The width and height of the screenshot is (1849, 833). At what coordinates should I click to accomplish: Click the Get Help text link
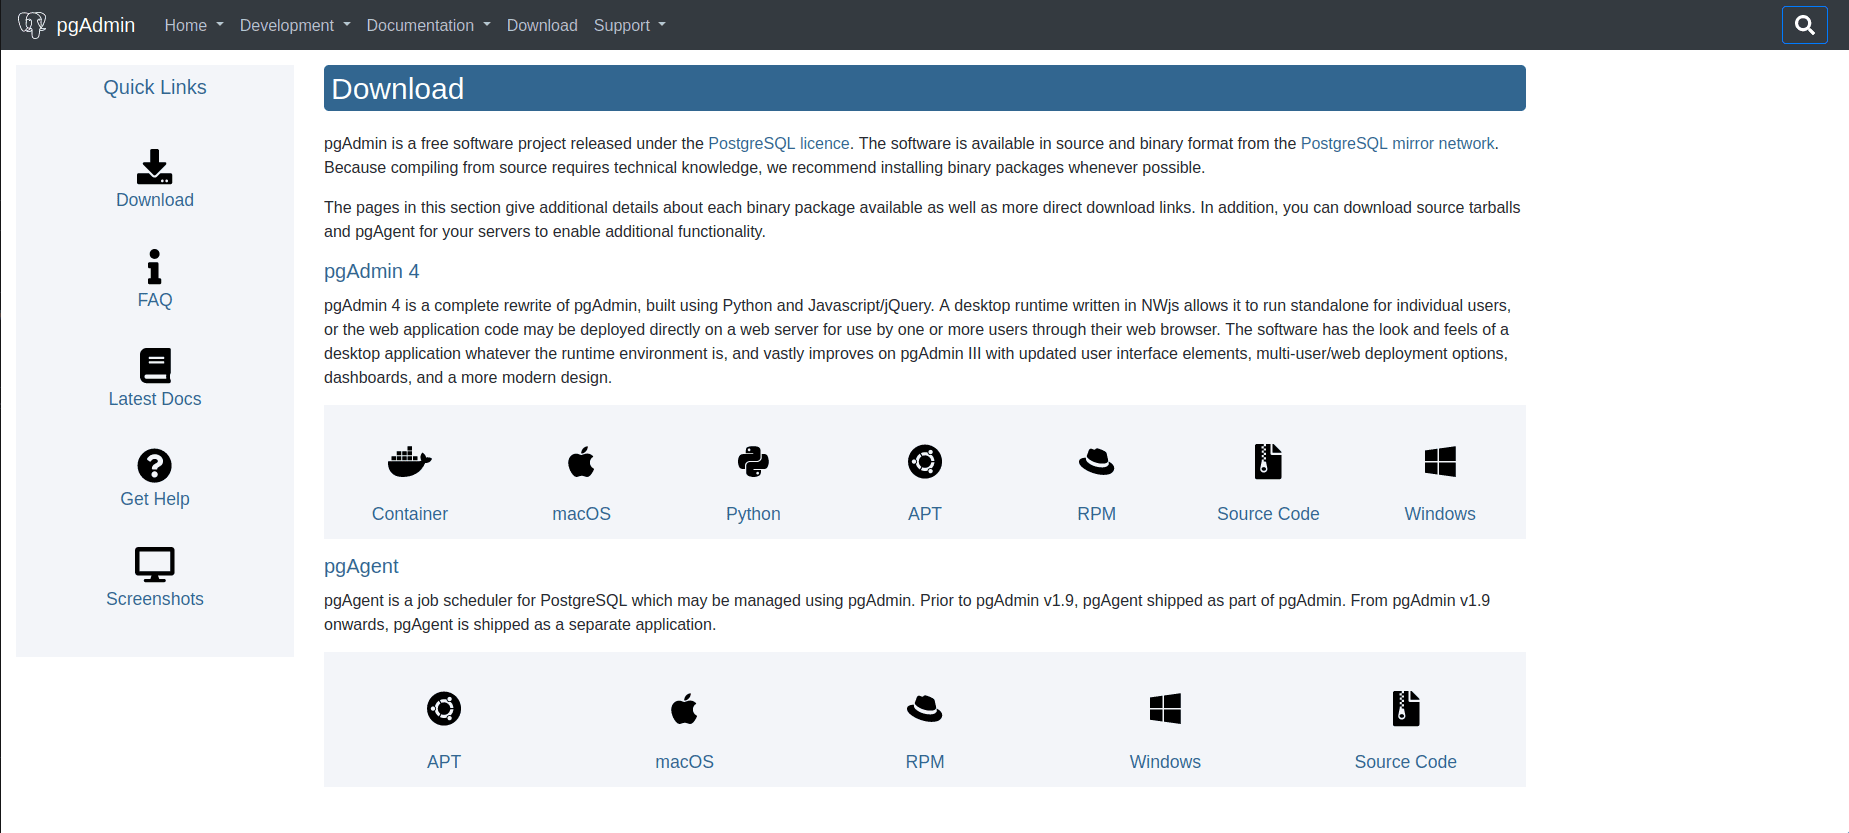(x=155, y=499)
